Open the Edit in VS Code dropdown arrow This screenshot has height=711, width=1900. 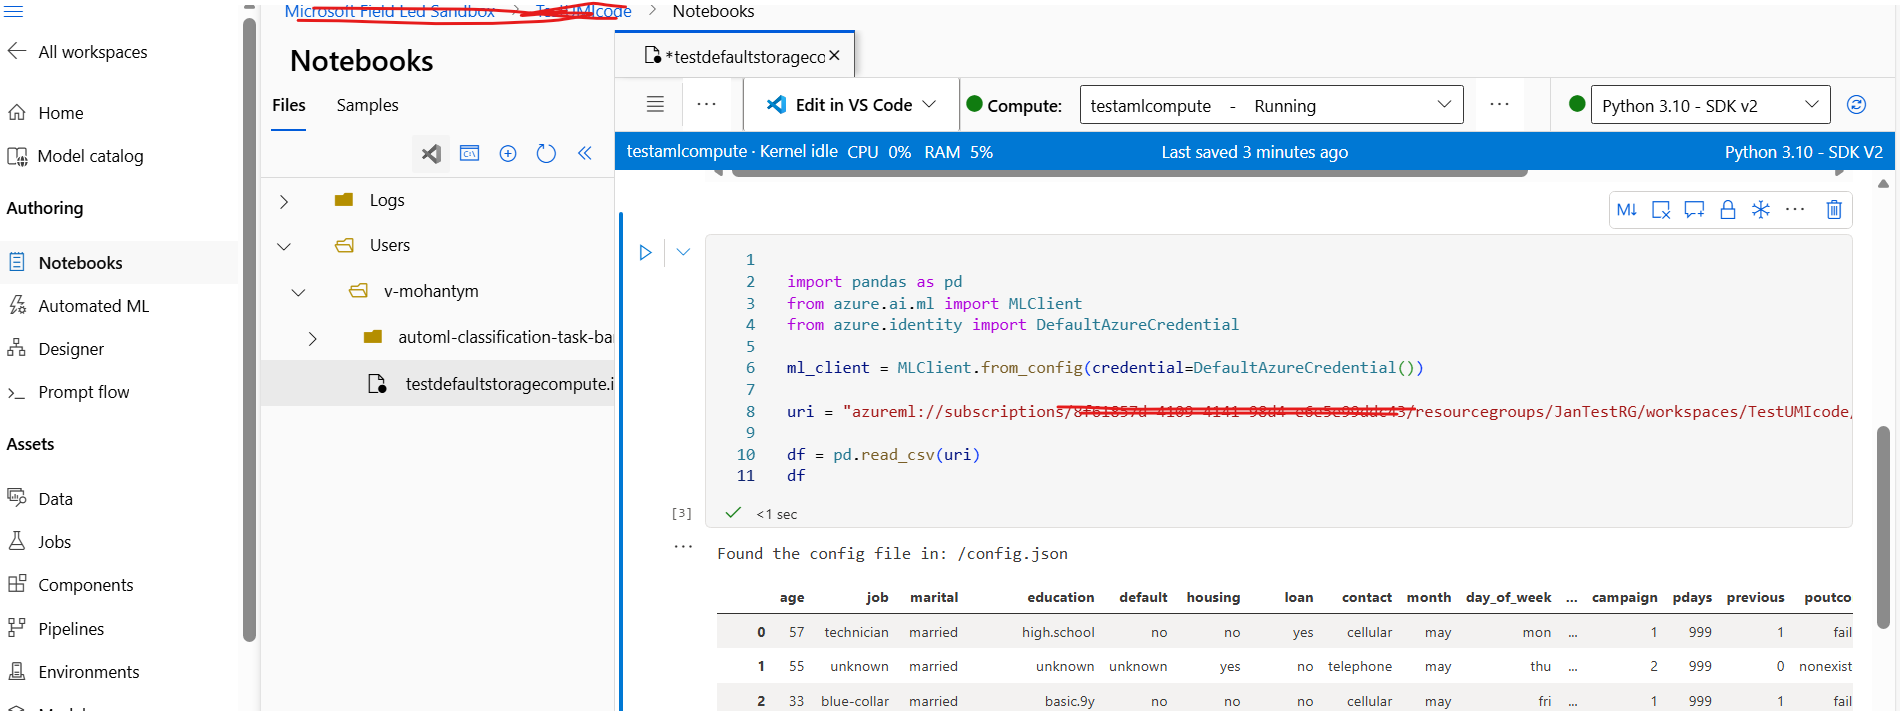point(929,104)
